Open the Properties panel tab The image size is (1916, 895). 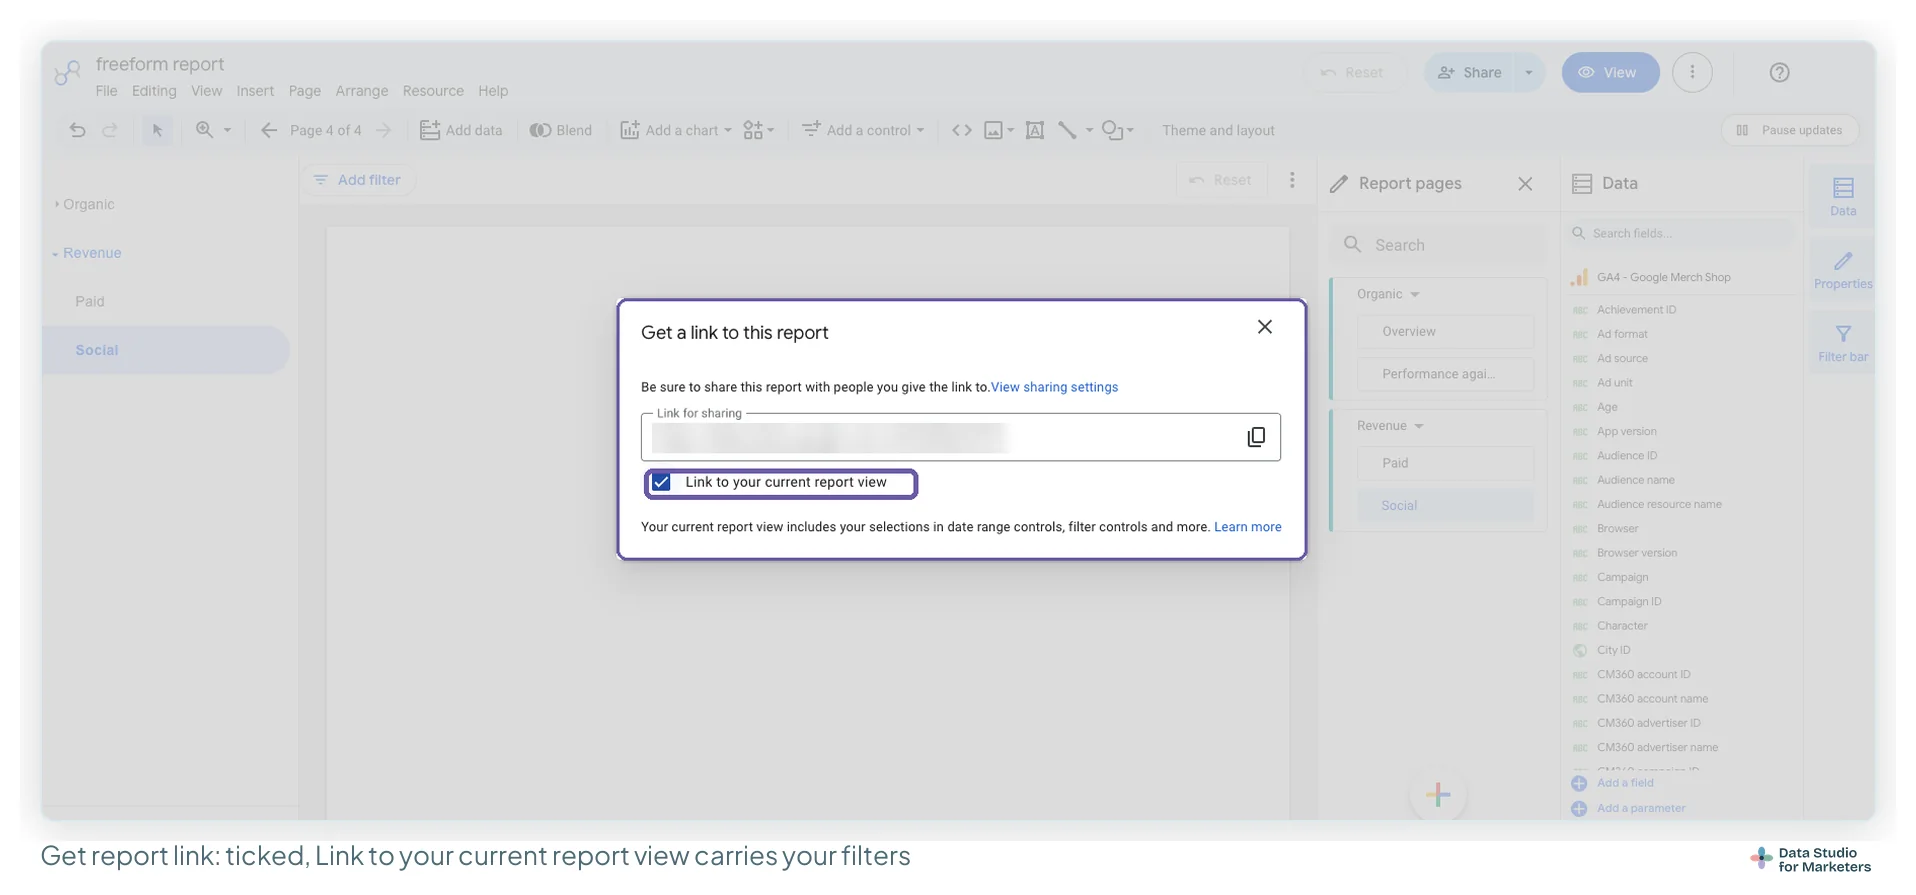(1843, 271)
